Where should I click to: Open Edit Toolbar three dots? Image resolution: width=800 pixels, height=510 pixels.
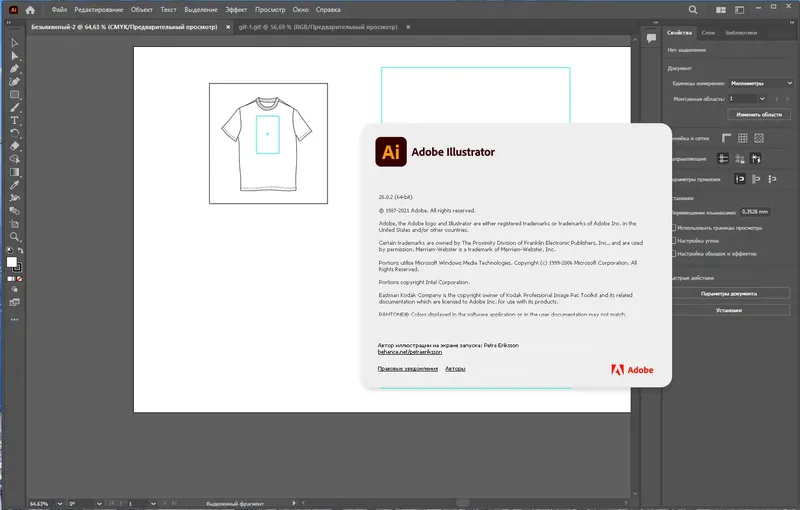point(14,320)
